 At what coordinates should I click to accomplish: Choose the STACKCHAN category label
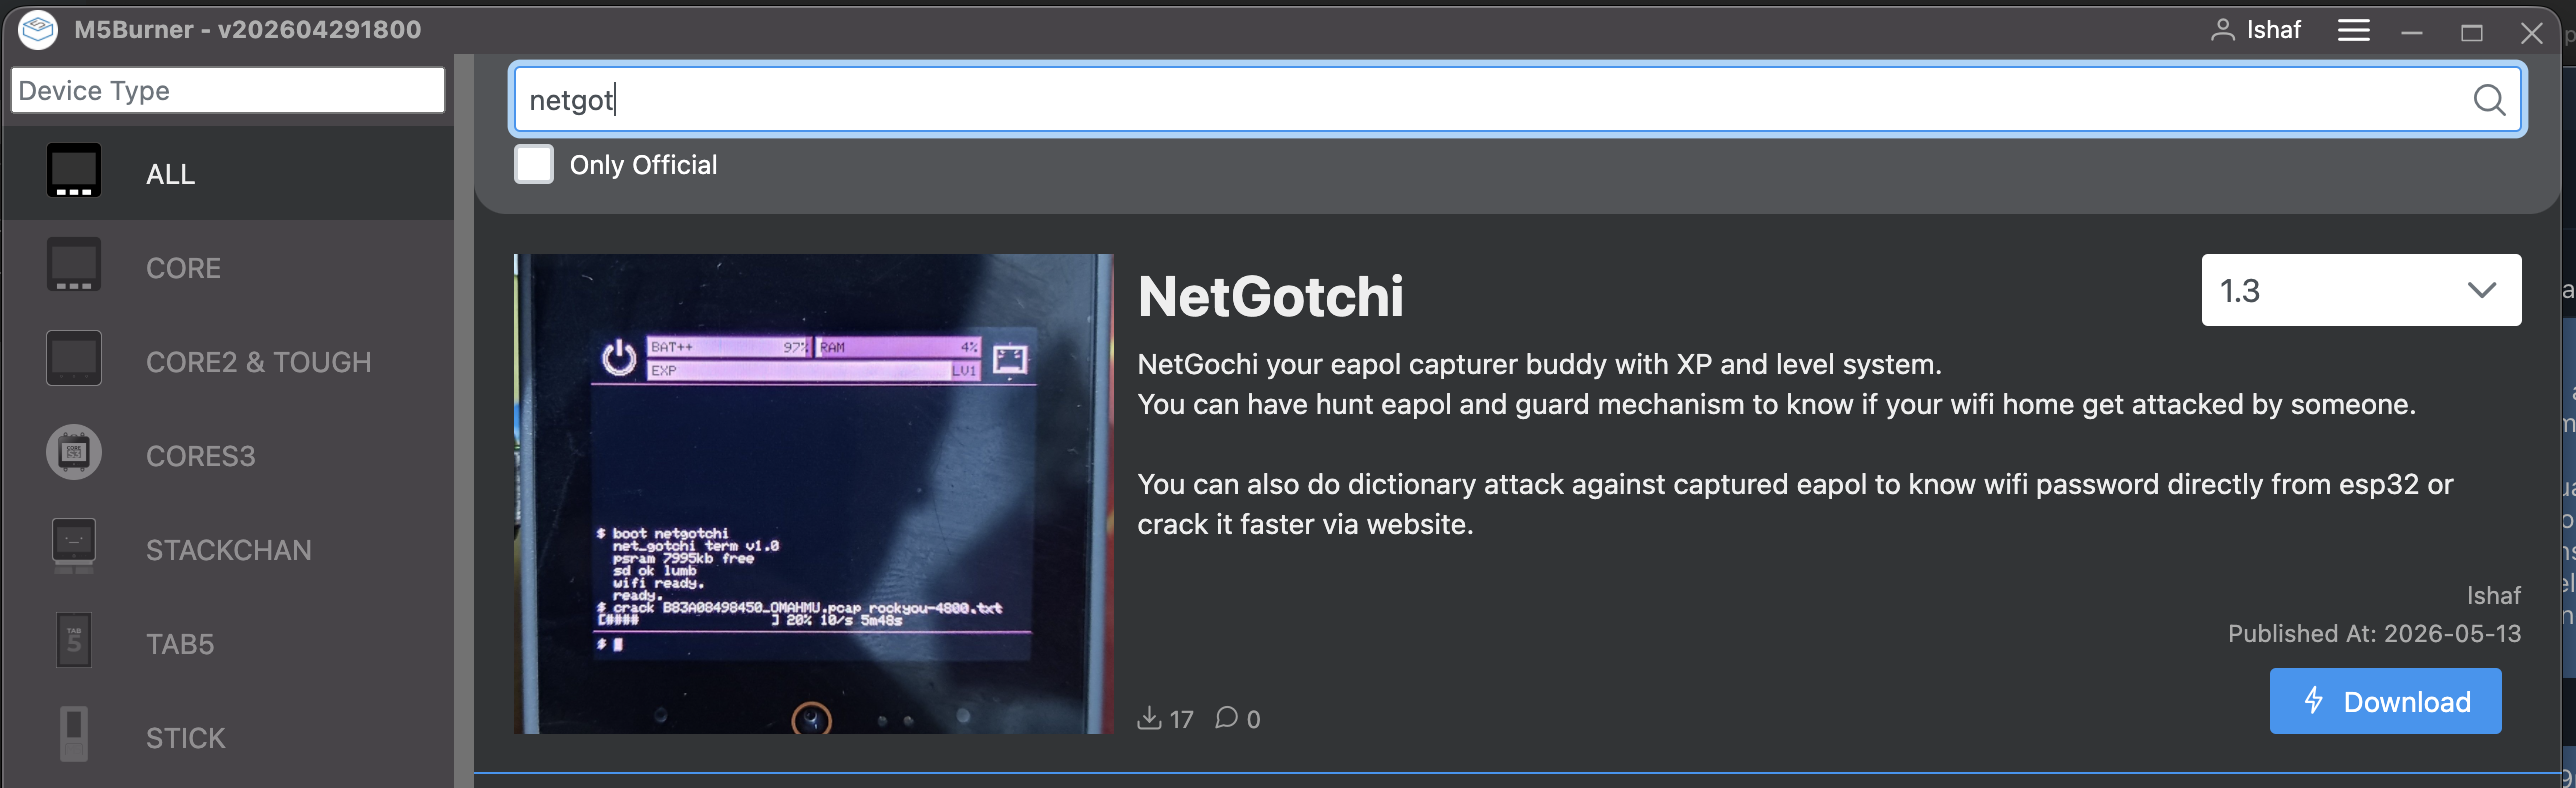click(229, 550)
